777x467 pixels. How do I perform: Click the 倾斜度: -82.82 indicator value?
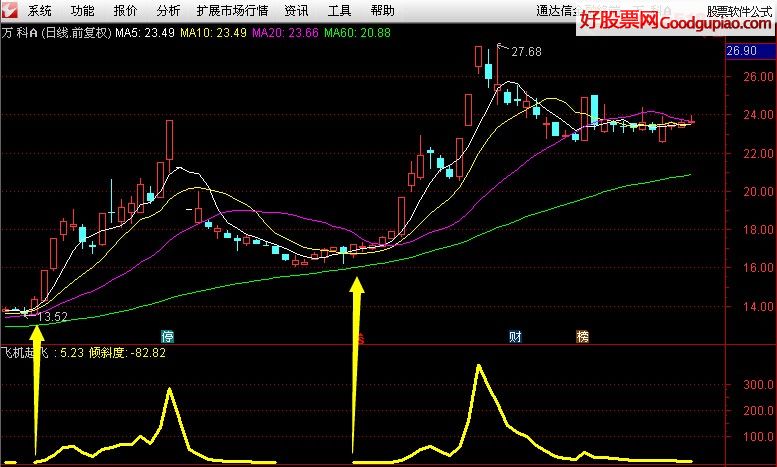point(127,353)
